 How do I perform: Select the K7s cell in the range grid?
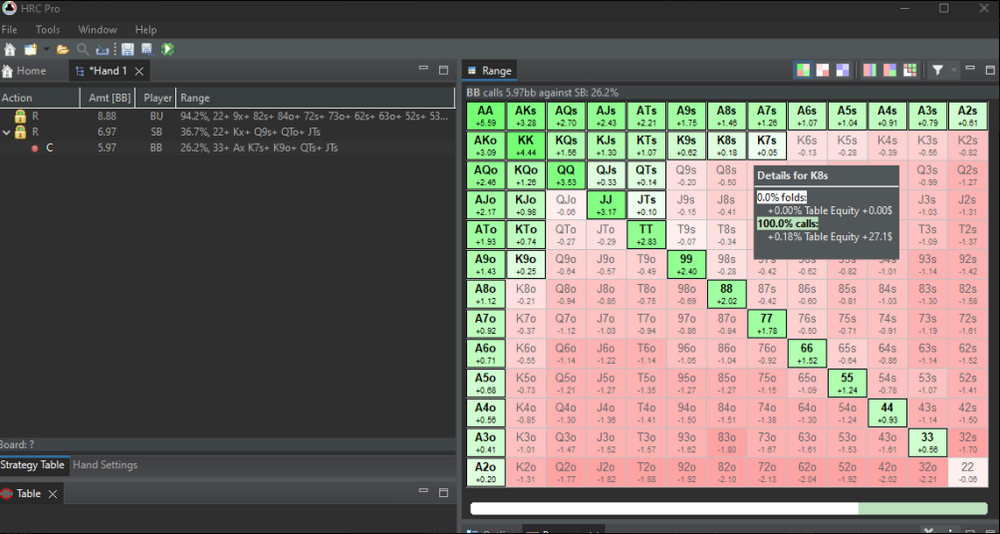[767, 145]
